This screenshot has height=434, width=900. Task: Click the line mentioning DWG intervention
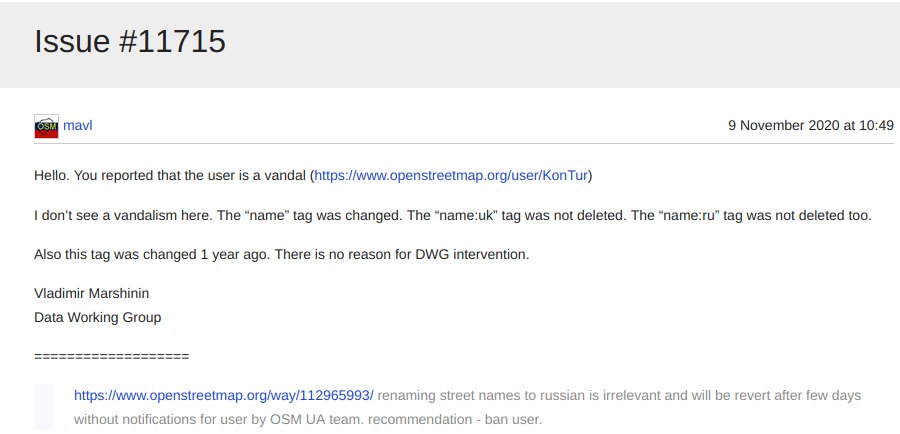pyautogui.click(x=282, y=254)
